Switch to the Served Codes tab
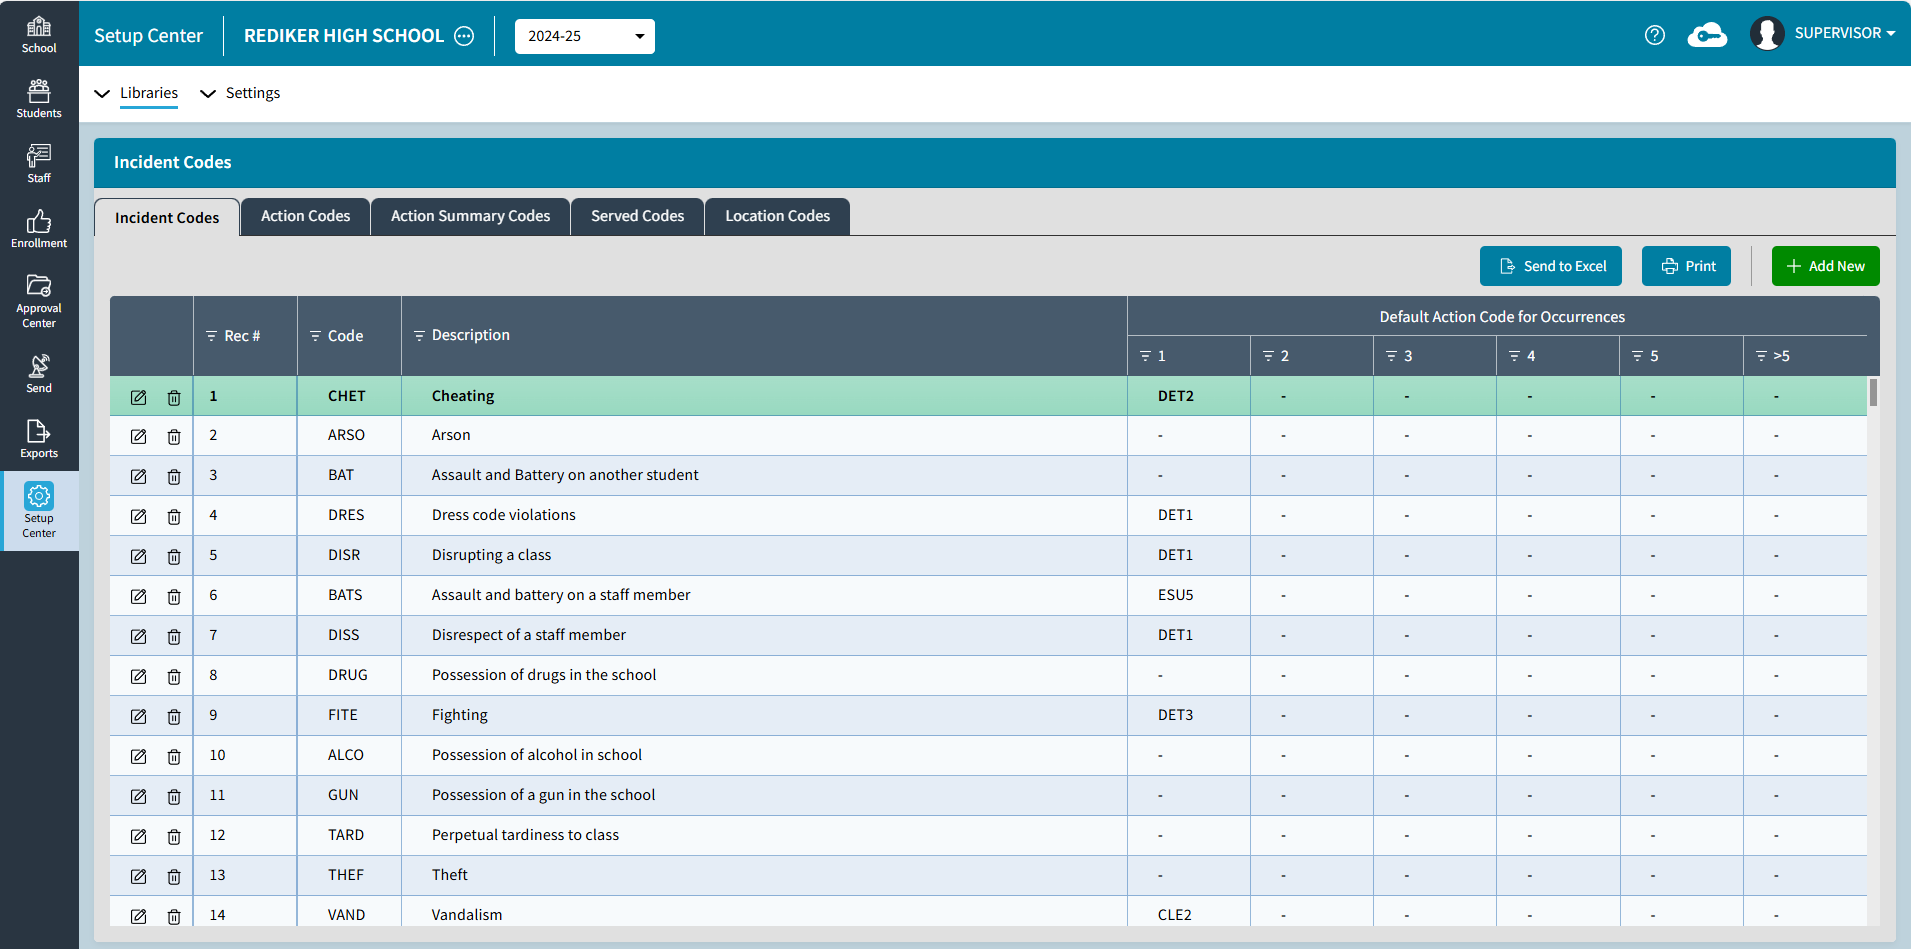The width and height of the screenshot is (1911, 949). point(637,216)
